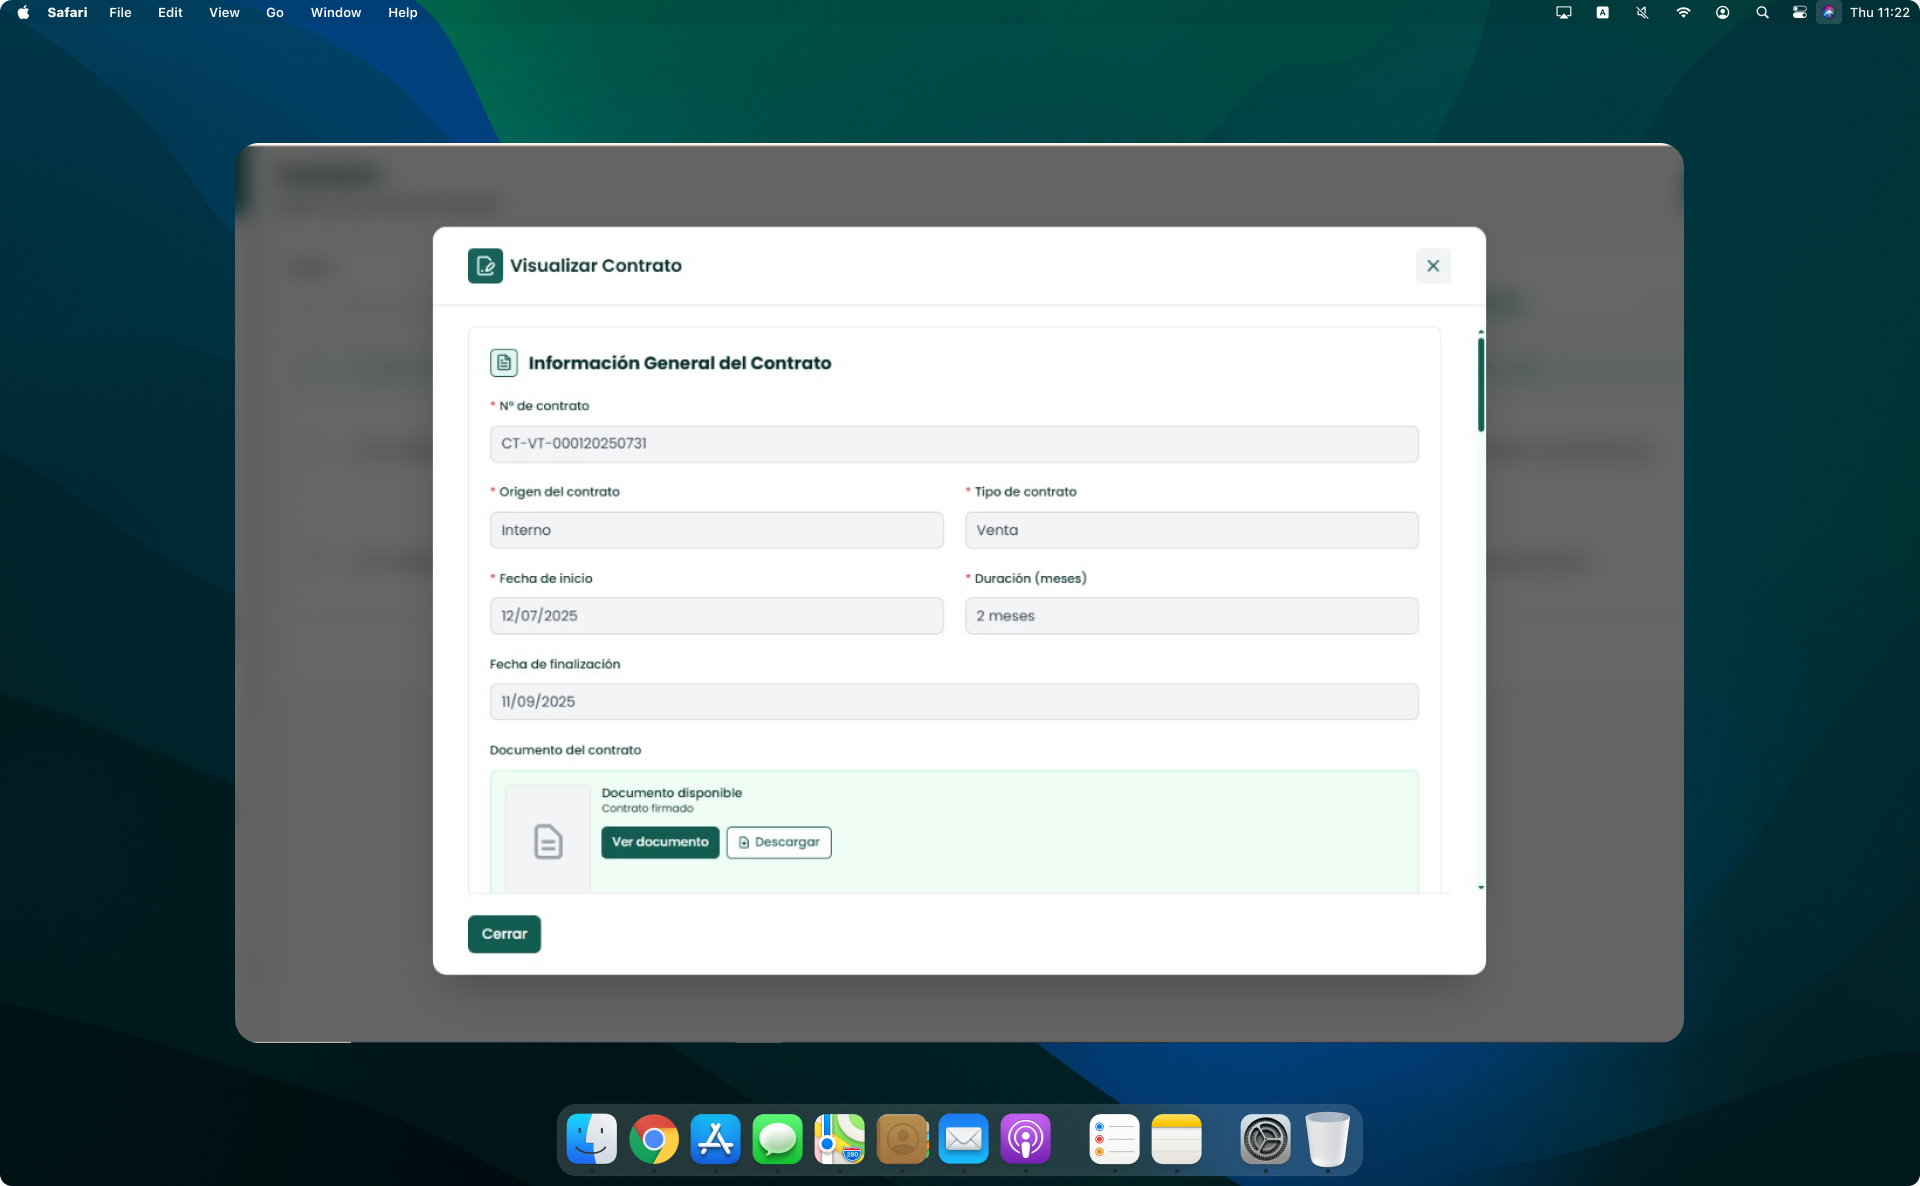Open the Tipo de contrato field
The height and width of the screenshot is (1186, 1920).
[x=1190, y=530]
